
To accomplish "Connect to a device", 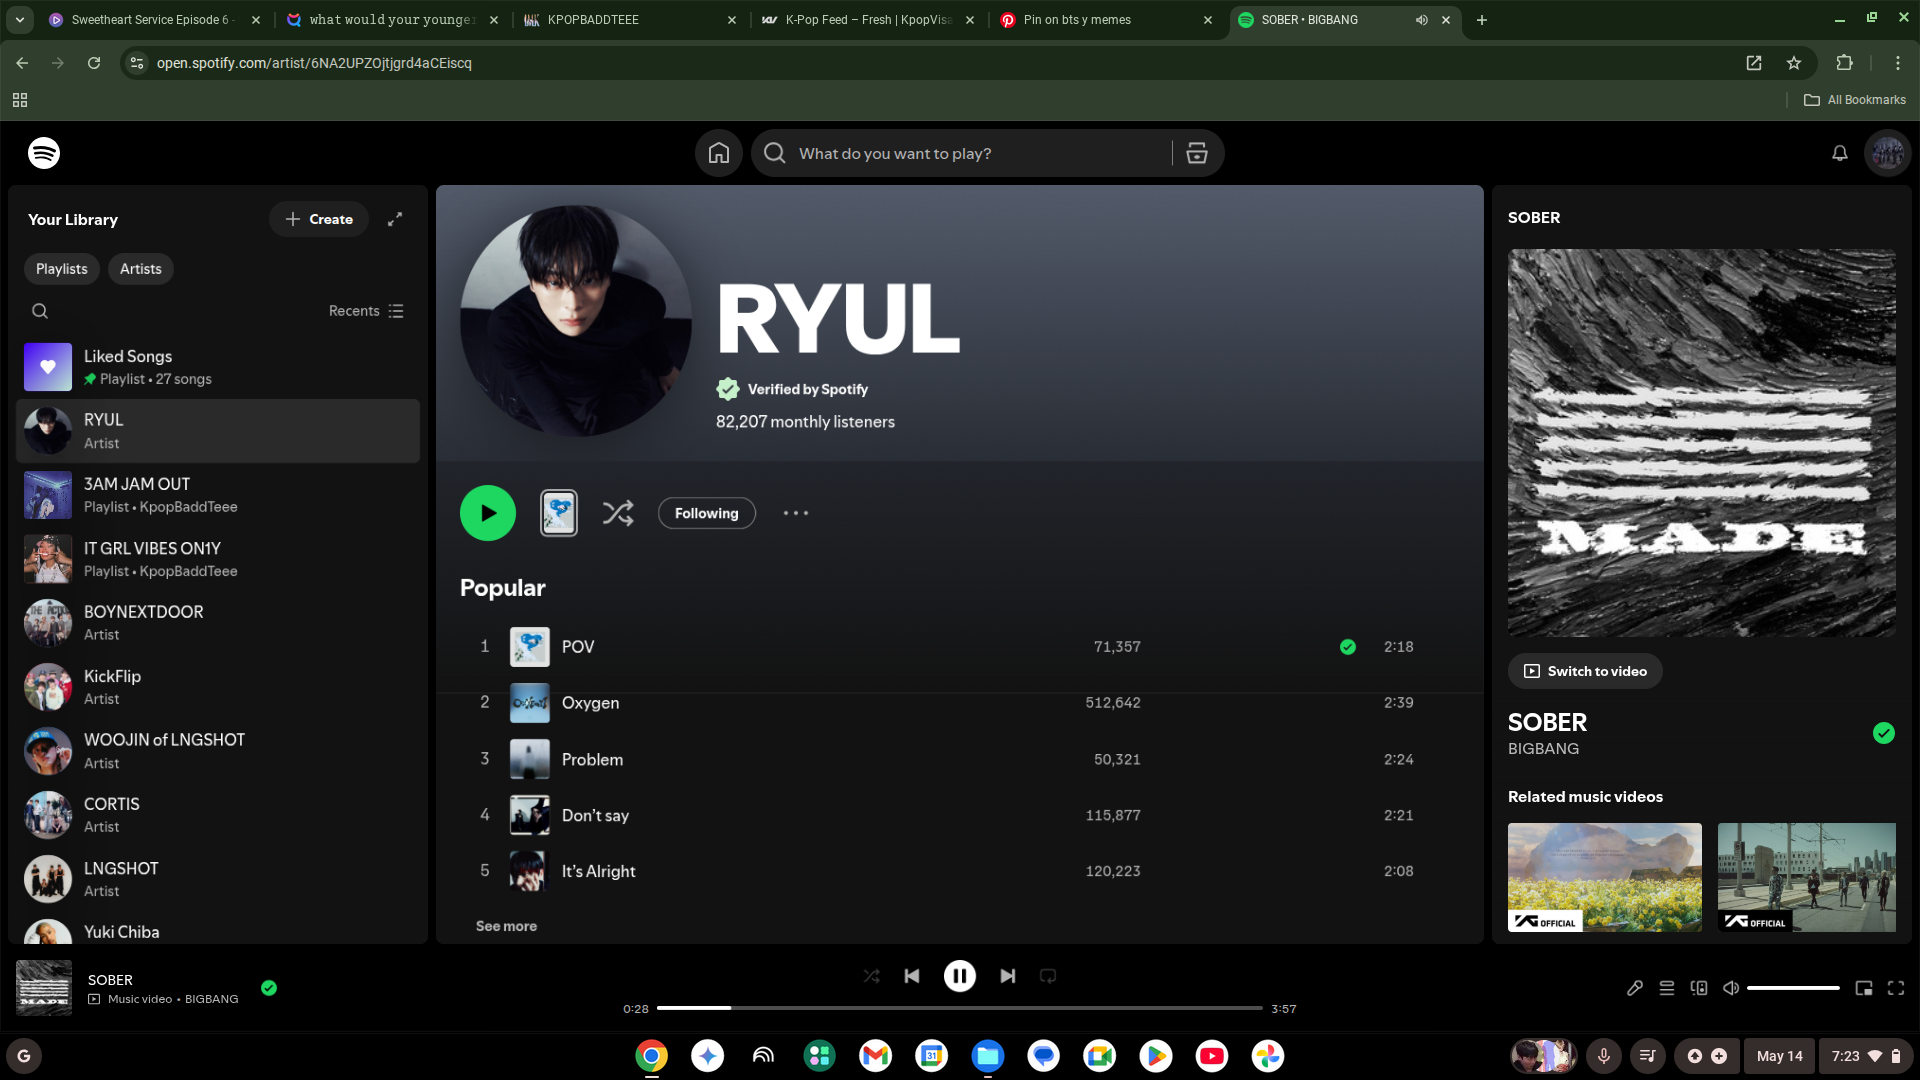I will 1699,988.
